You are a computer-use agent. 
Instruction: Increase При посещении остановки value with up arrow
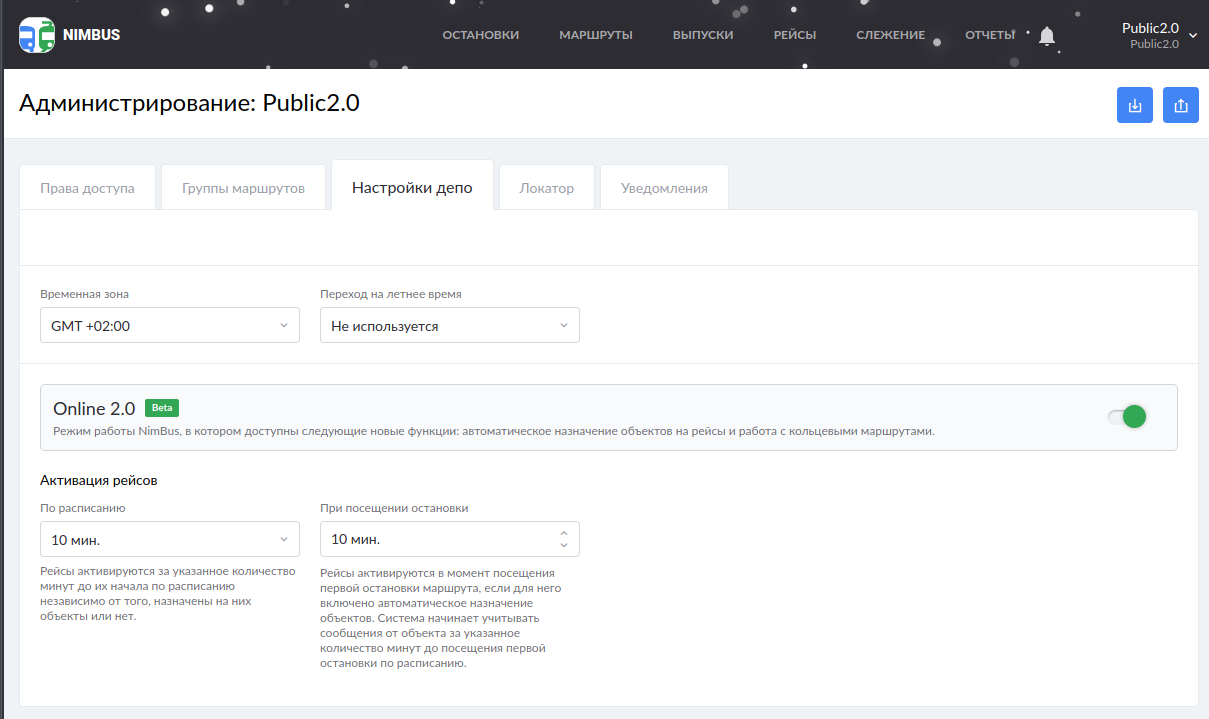pos(564,533)
